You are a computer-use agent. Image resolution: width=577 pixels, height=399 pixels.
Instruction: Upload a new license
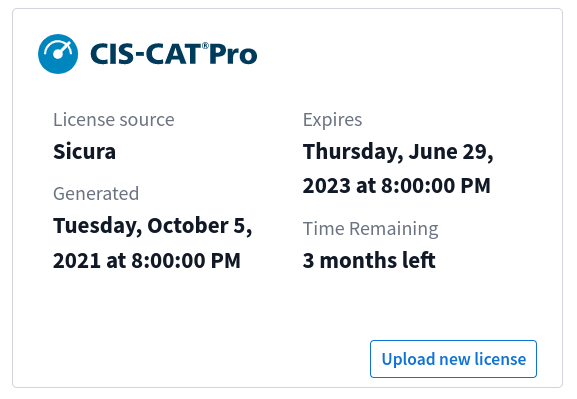click(453, 359)
